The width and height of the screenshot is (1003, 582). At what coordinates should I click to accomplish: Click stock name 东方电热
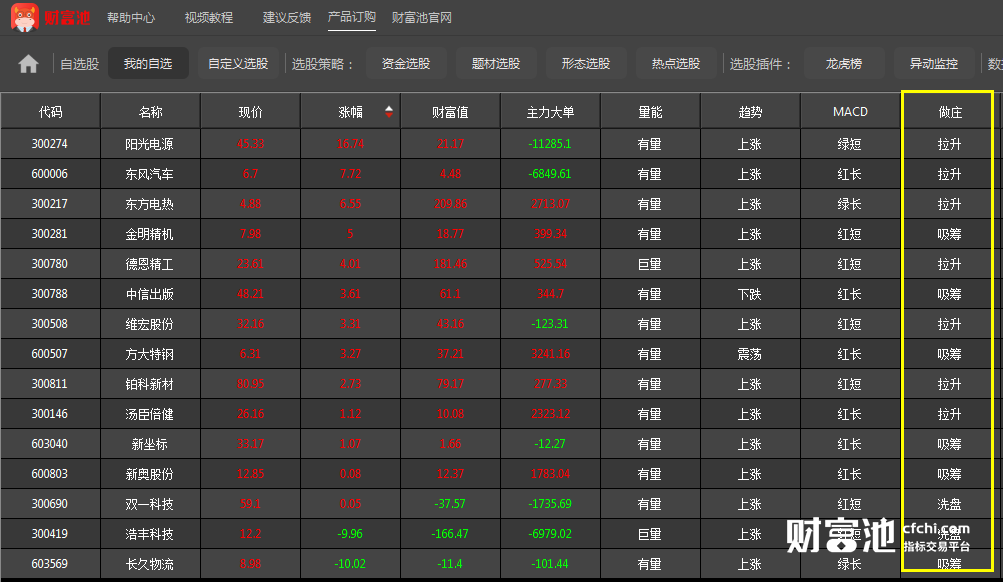pos(149,204)
